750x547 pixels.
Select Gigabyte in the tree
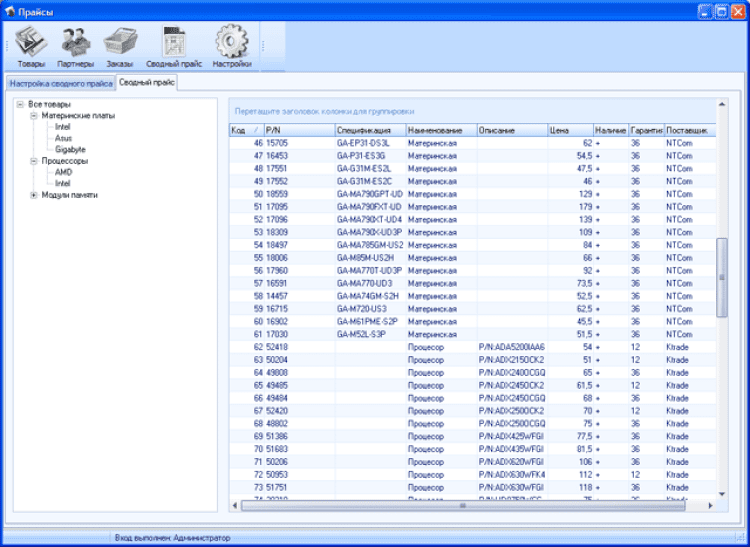[70, 150]
